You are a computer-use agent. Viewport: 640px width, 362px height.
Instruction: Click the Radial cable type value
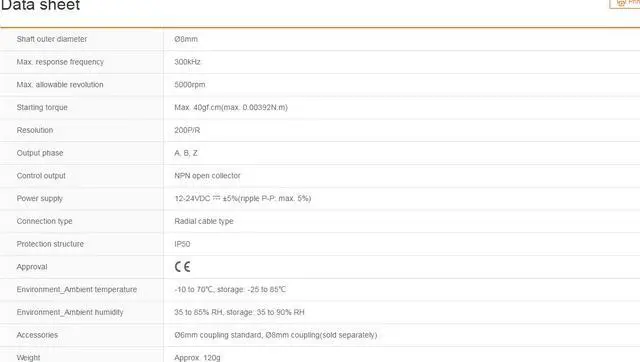(204, 221)
